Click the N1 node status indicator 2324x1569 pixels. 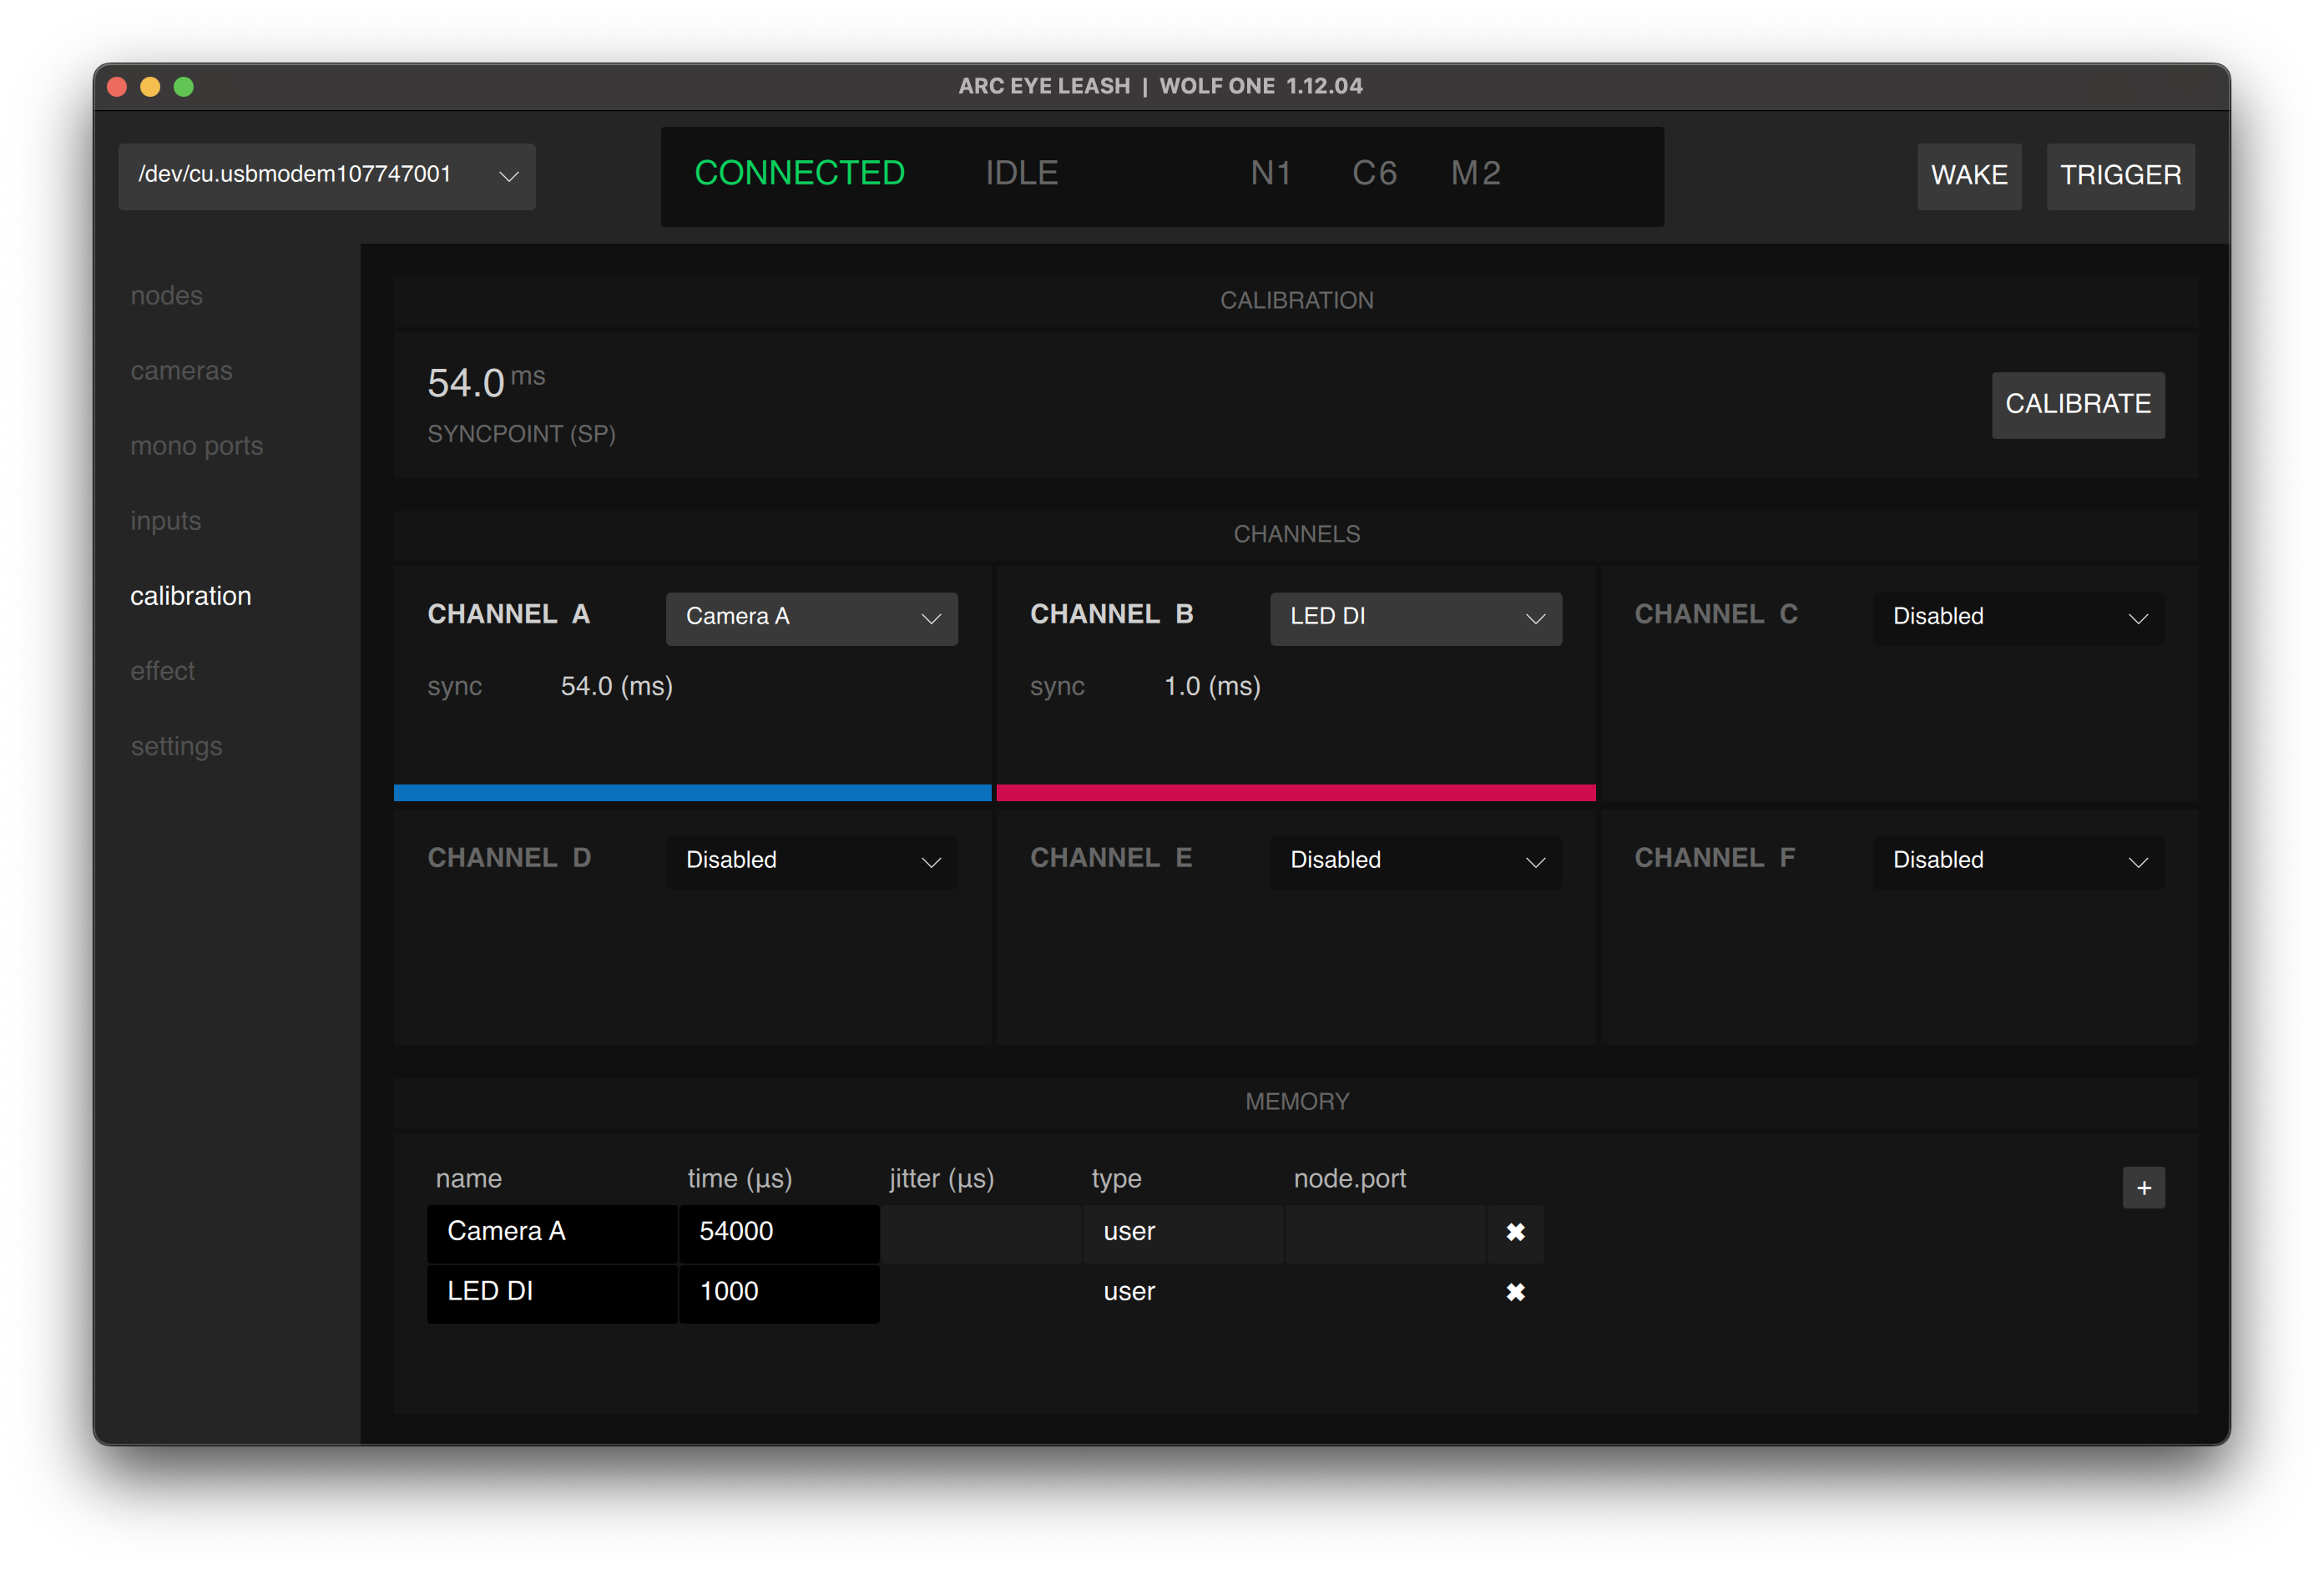[1270, 174]
